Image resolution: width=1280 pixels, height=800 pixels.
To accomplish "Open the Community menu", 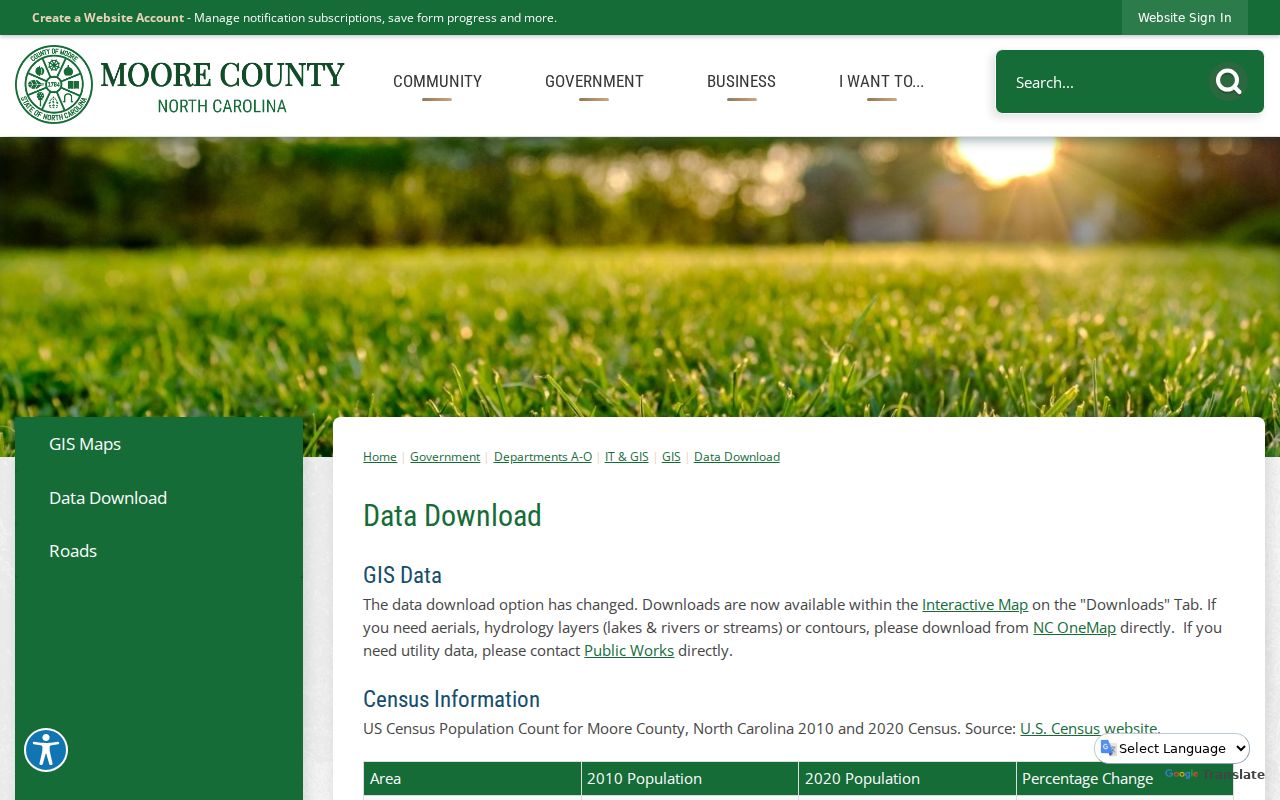I will [437, 82].
